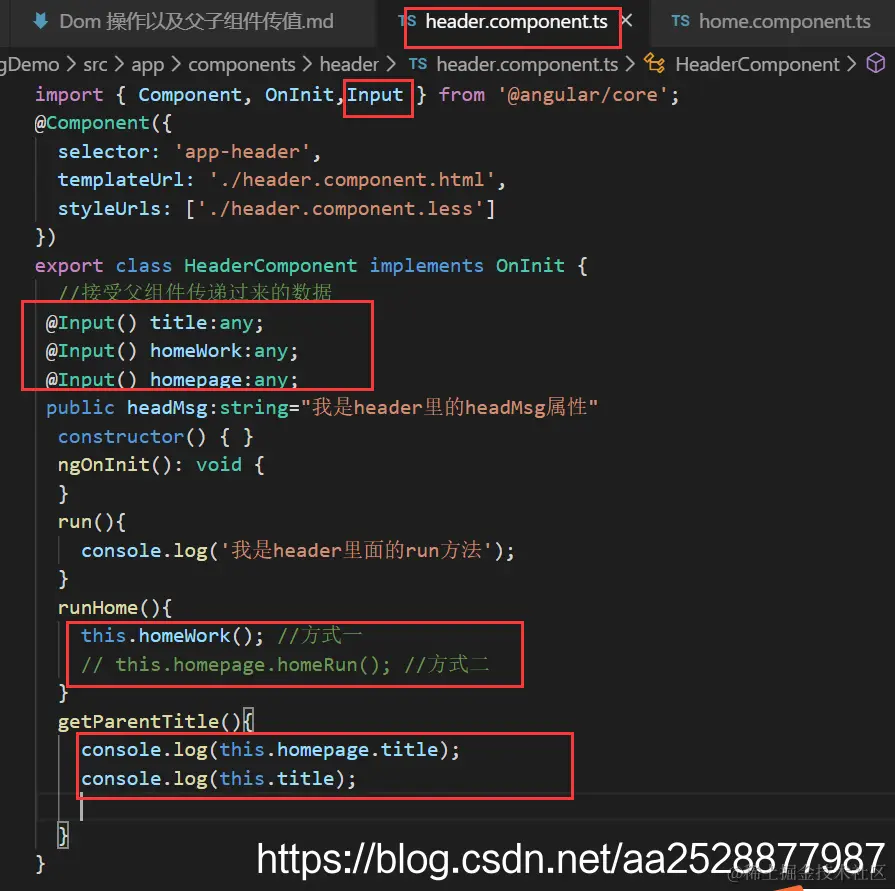The height and width of the screenshot is (891, 895).
Task: Click the @Input() title:any declaration
Action: point(155,323)
